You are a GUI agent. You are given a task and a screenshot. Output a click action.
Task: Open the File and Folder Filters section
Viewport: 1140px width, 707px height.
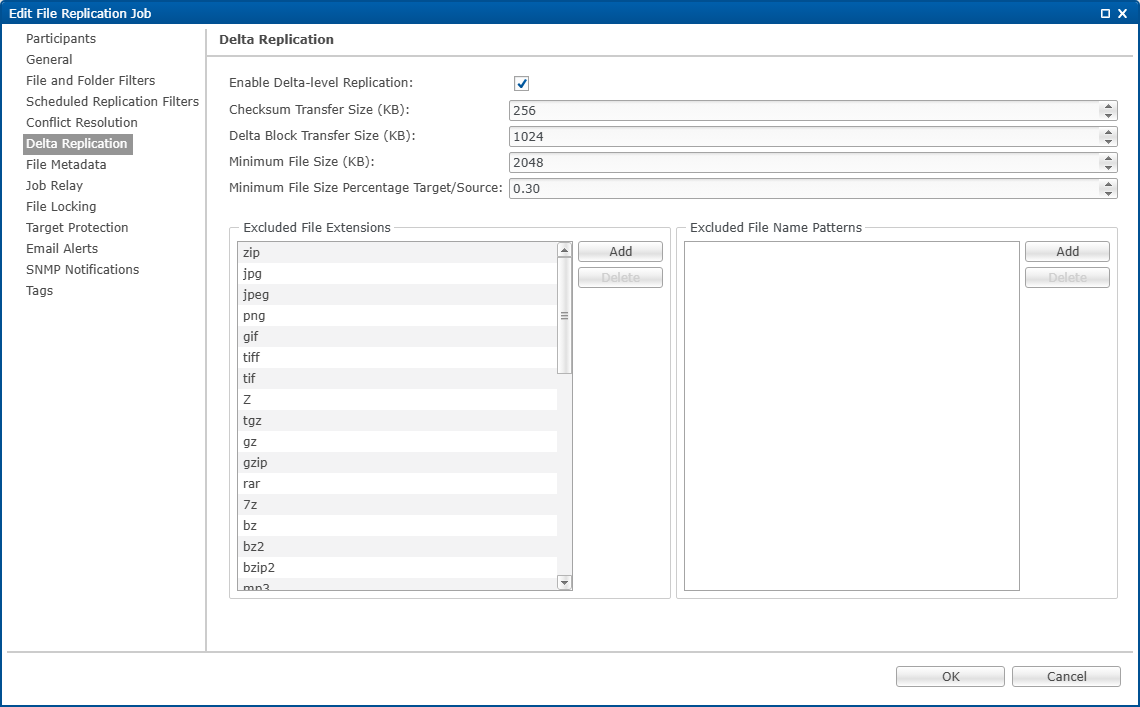pyautogui.click(x=90, y=80)
